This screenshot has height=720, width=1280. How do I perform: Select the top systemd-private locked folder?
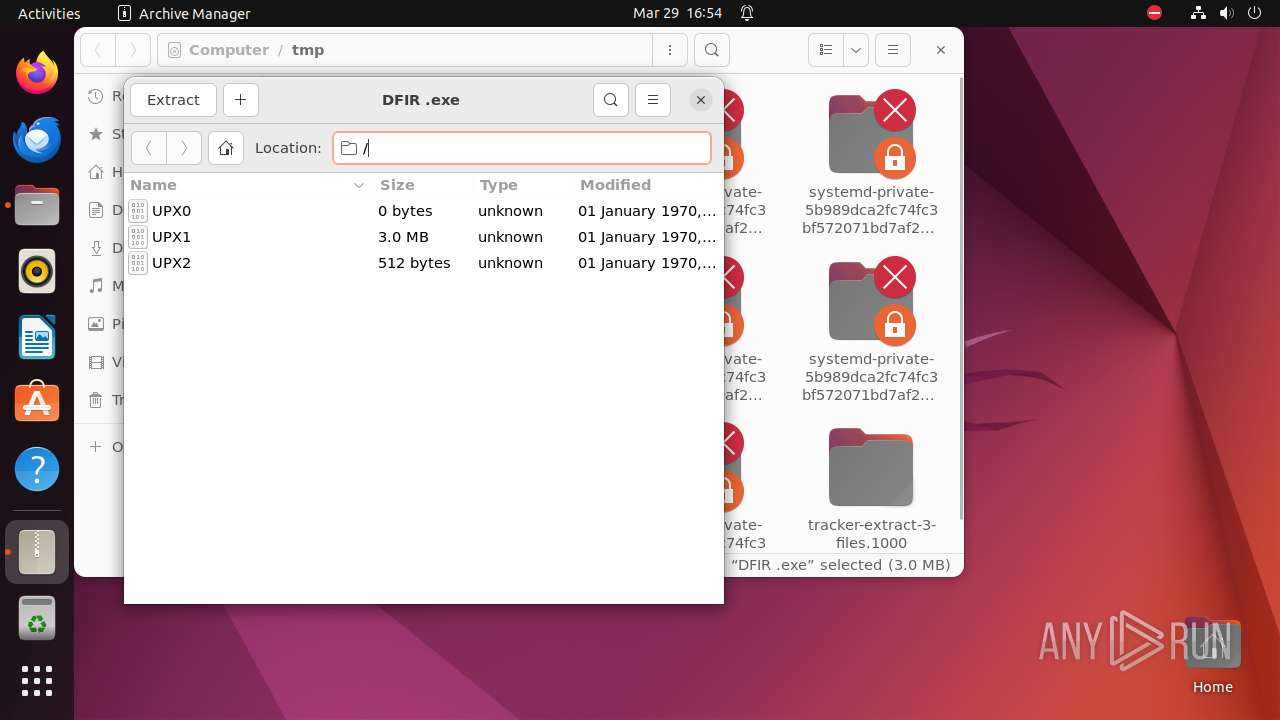click(871, 164)
